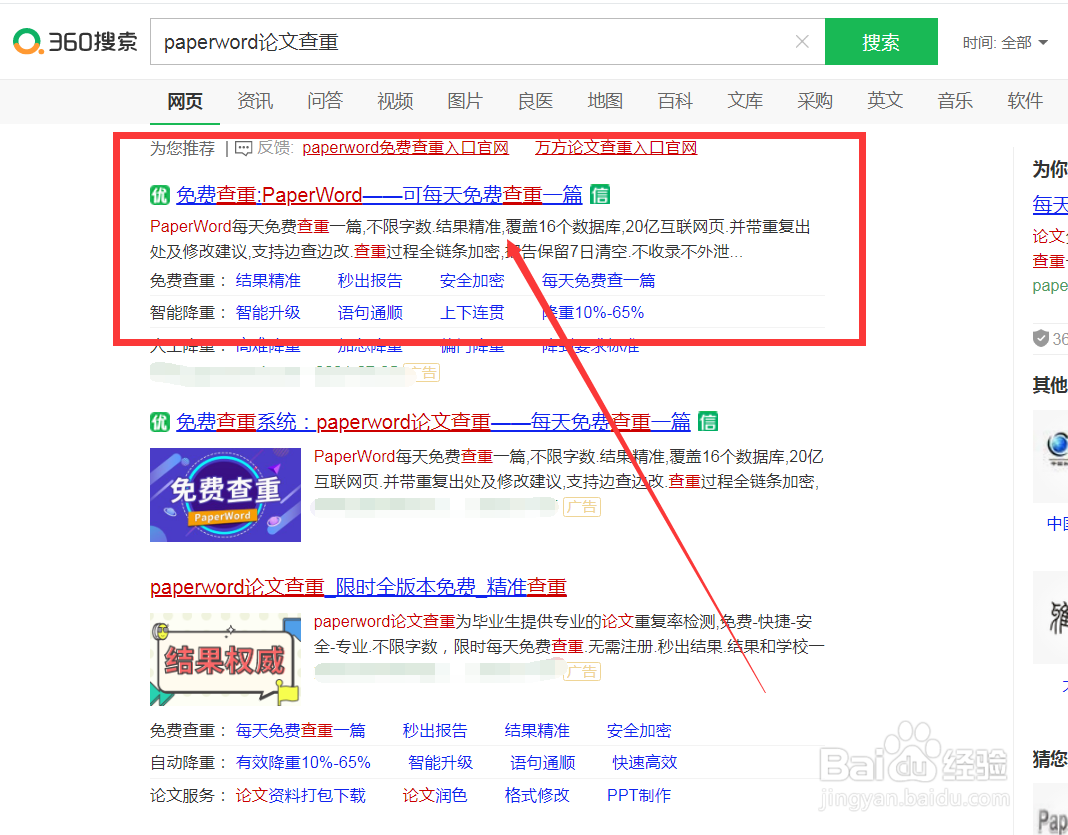This screenshot has width=1068, height=835.
Task: Switch to the 视频 tab
Action: pyautogui.click(x=395, y=101)
